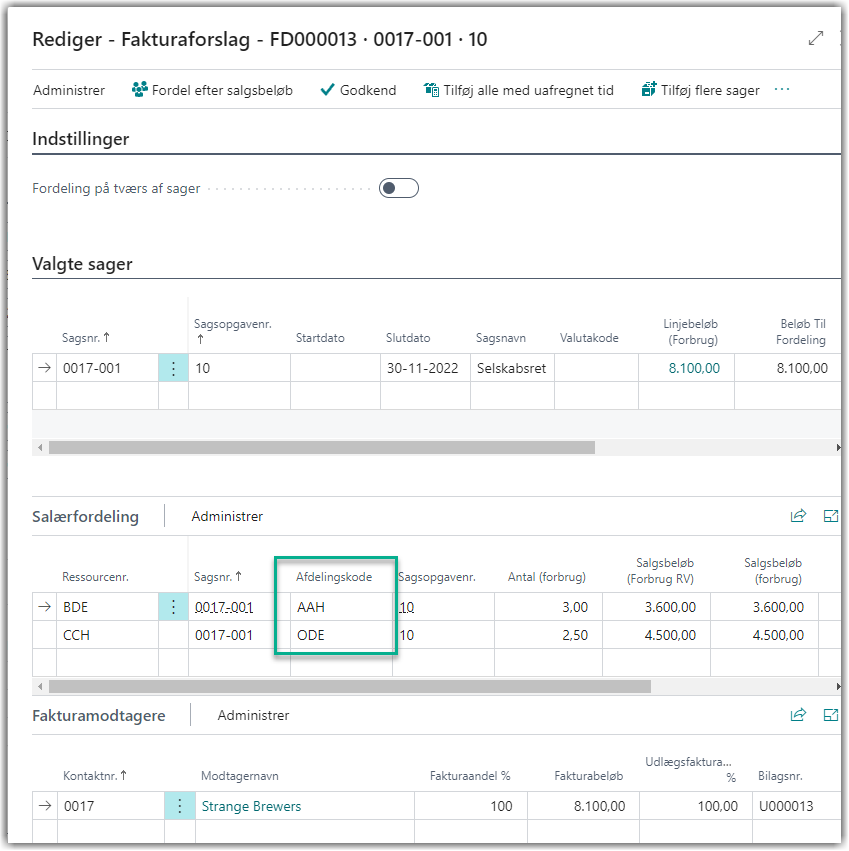Click the Fakturaandel % cell with 100
The image size is (849, 851).
coord(471,806)
